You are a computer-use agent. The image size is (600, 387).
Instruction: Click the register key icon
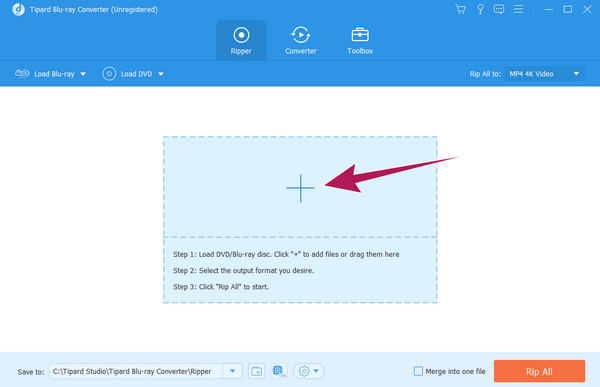coord(480,9)
